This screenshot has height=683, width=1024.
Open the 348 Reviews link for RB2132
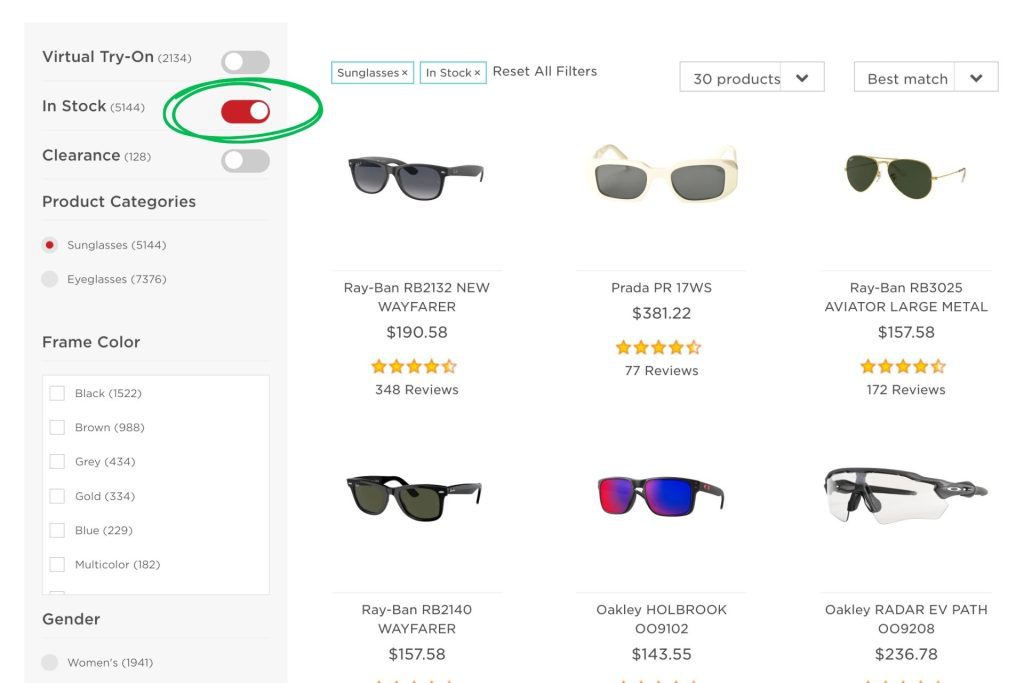[x=416, y=390]
